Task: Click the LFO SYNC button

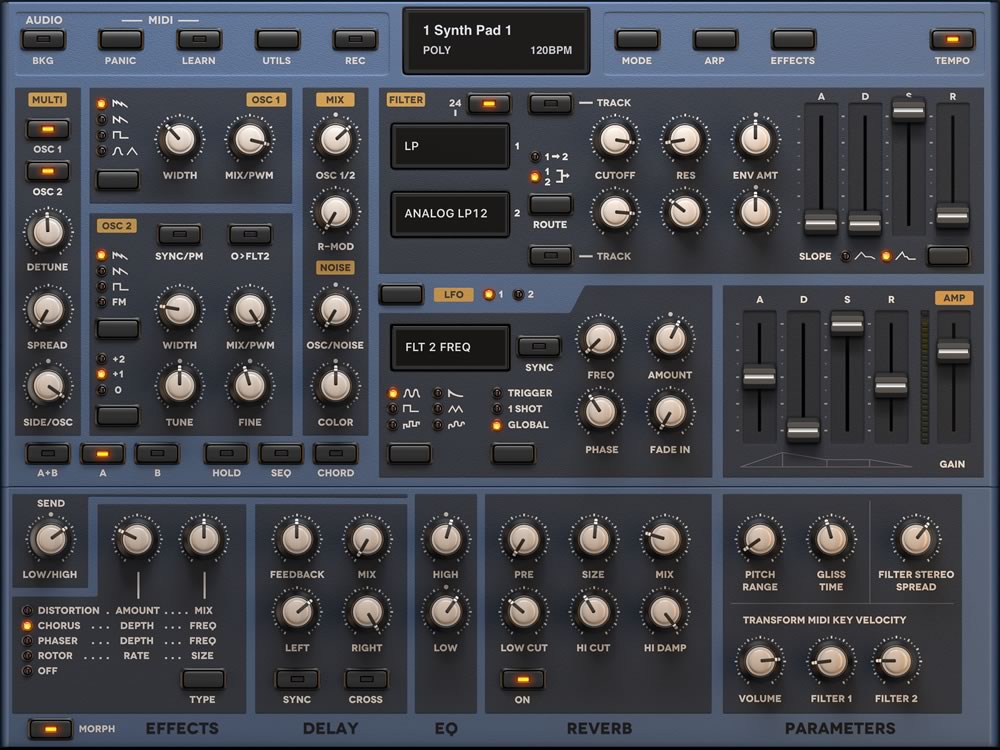Action: tap(539, 346)
